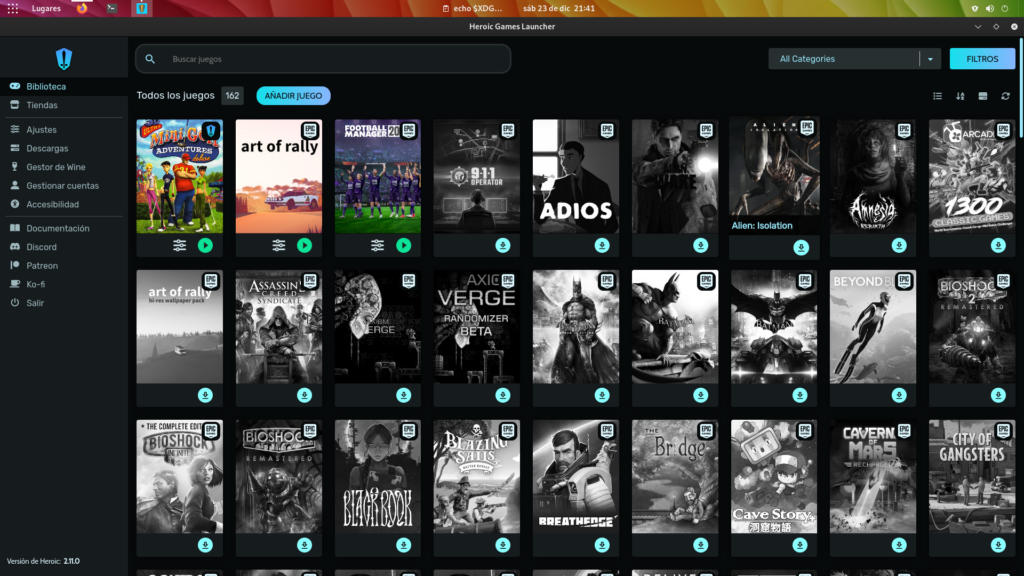
Task: Refresh the game library
Action: click(x=1006, y=96)
